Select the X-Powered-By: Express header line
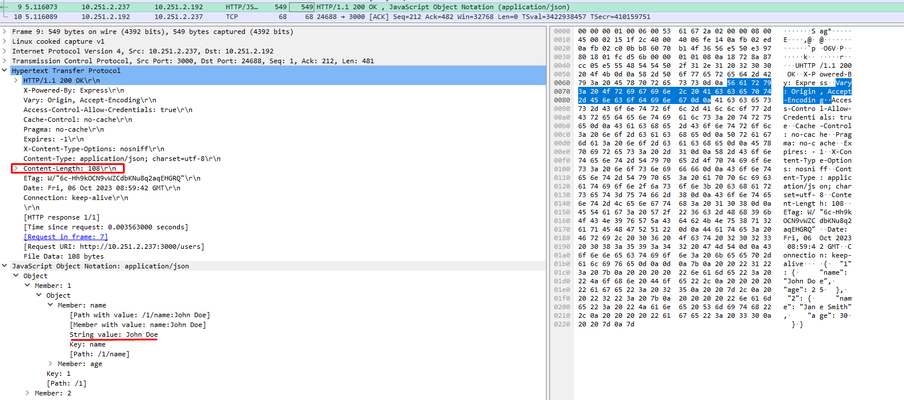The image size is (904, 400). tap(74, 90)
